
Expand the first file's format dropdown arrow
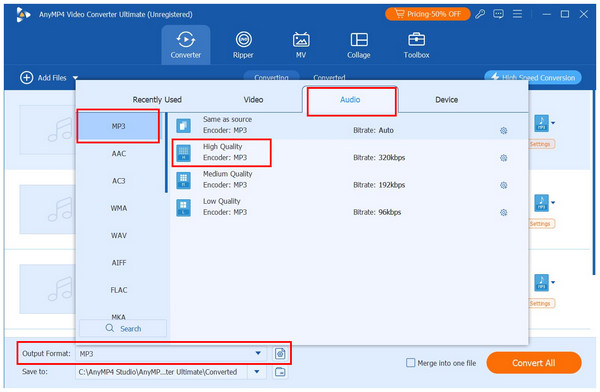[x=553, y=123]
